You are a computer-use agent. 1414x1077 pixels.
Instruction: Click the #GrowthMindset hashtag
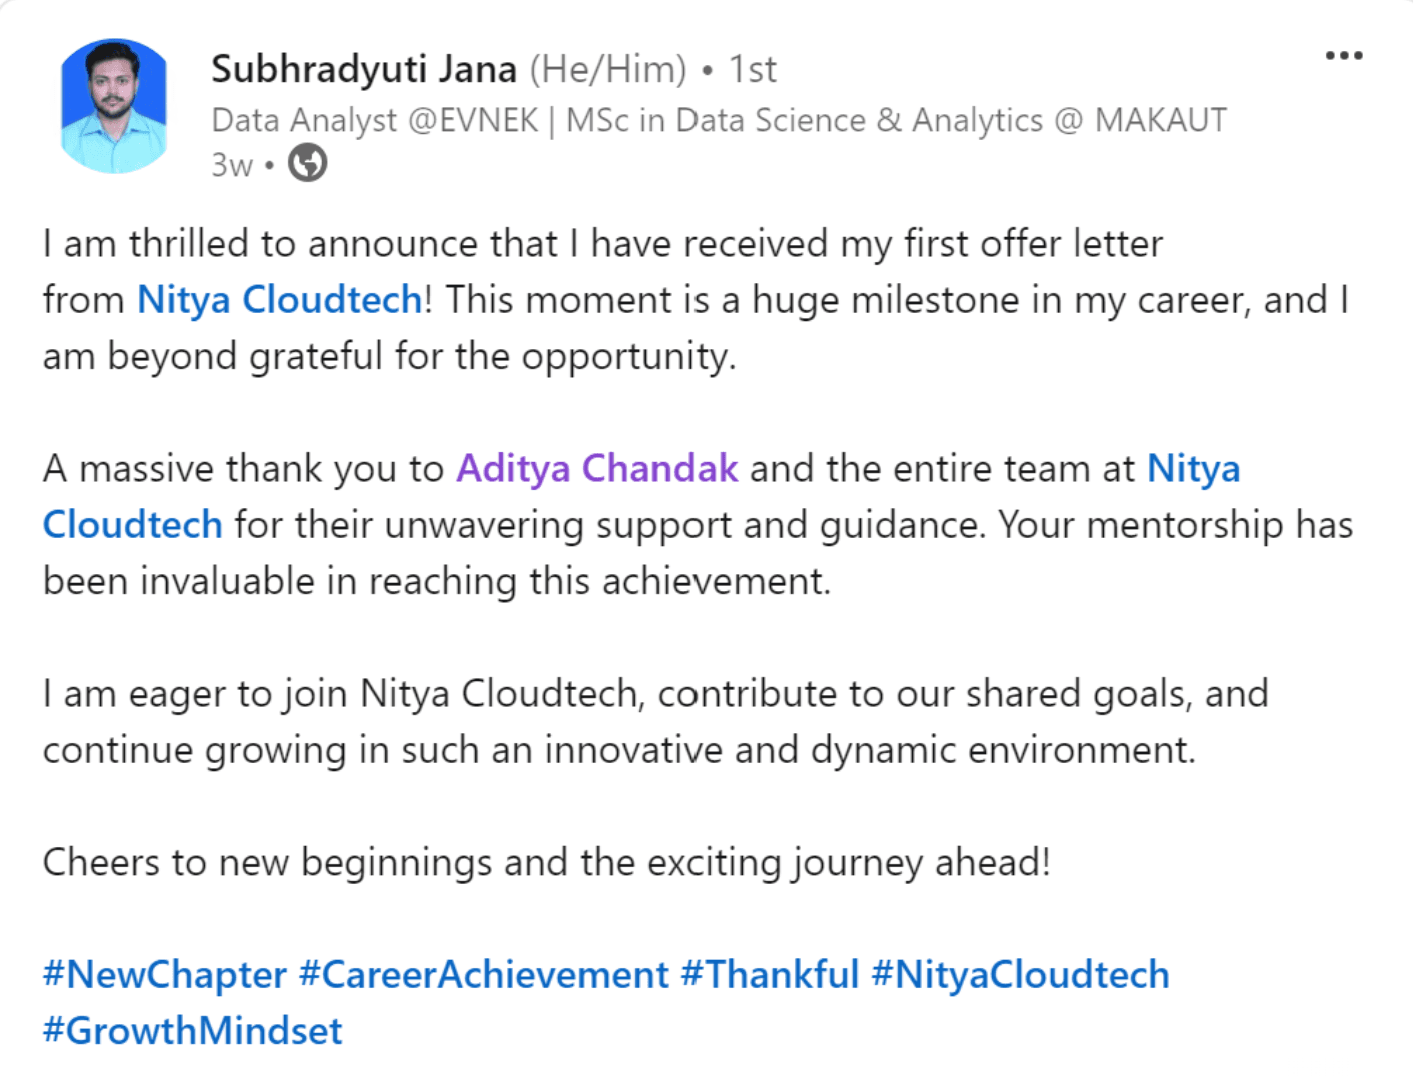click(x=192, y=1031)
